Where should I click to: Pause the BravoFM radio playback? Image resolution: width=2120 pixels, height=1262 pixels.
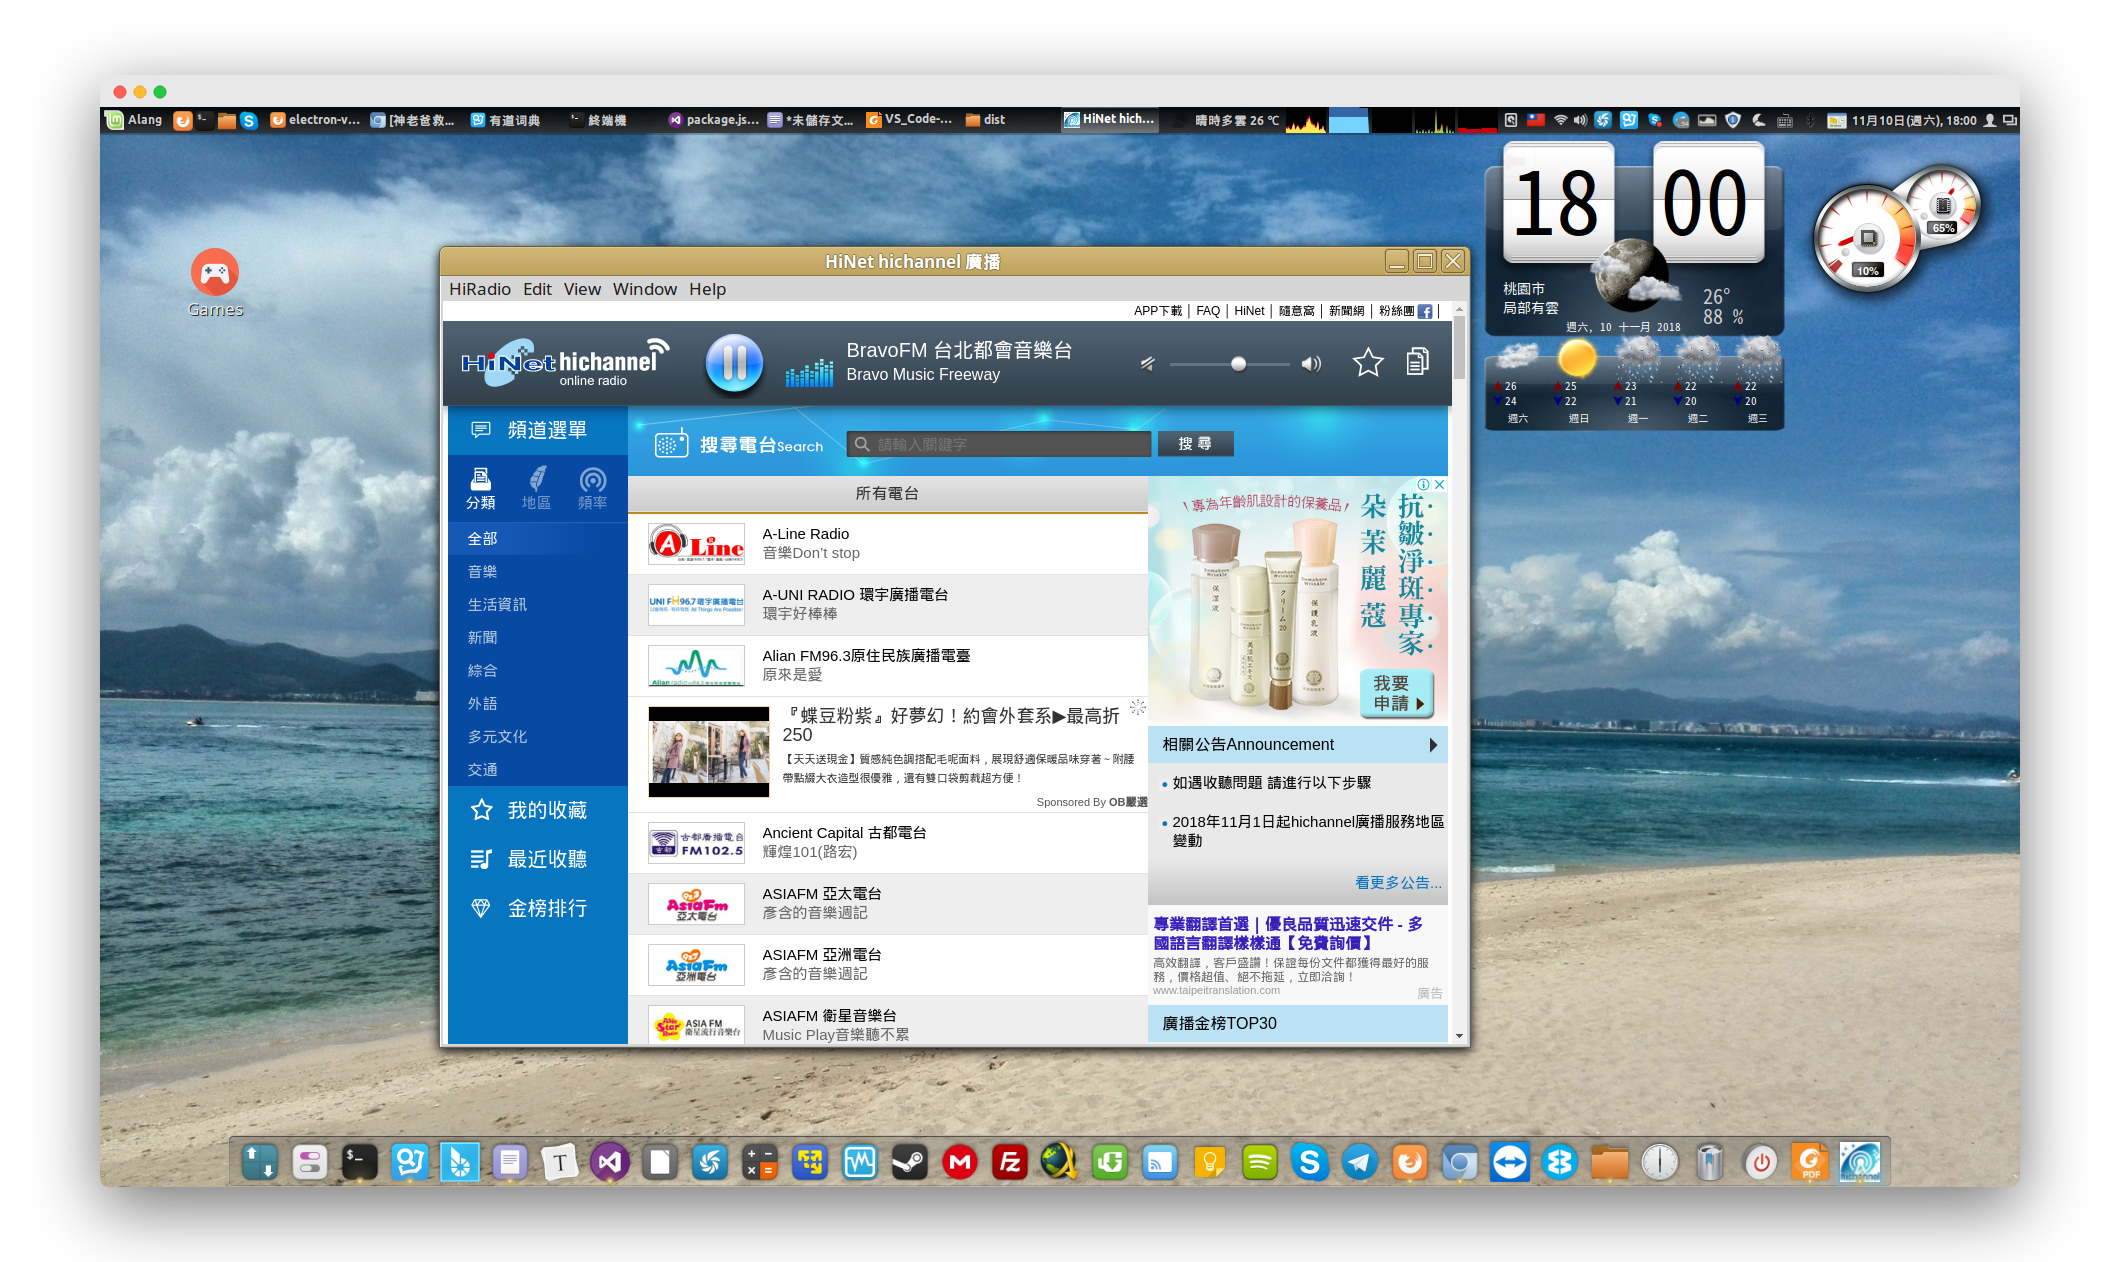tap(734, 362)
